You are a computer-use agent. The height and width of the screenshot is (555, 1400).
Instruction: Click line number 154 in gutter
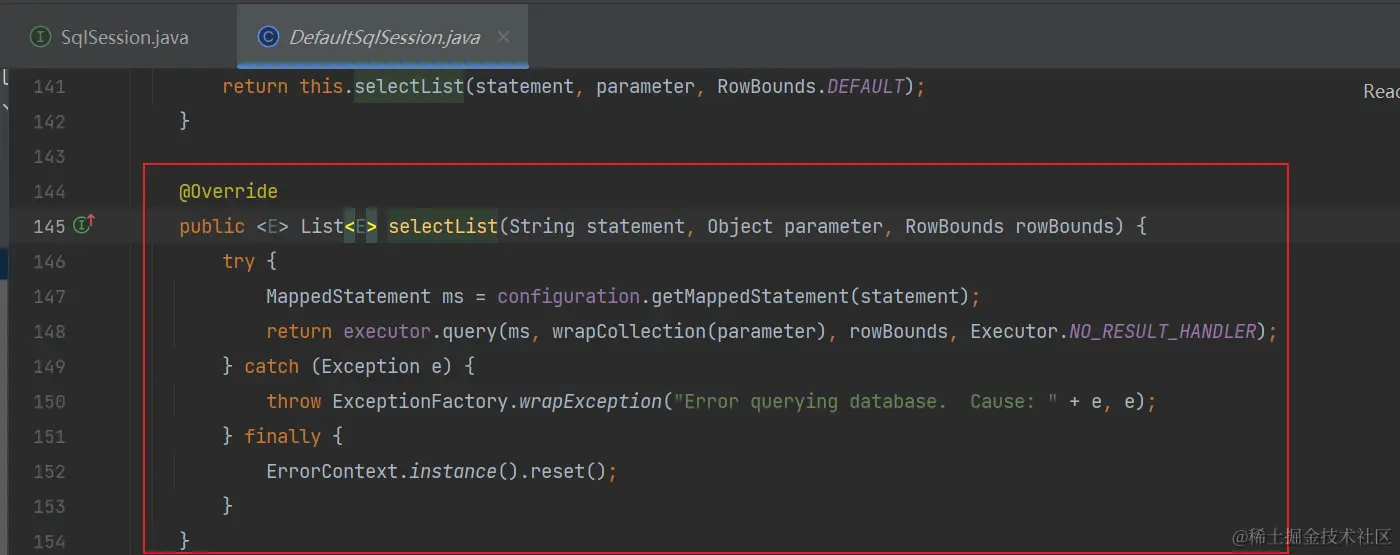(48, 541)
